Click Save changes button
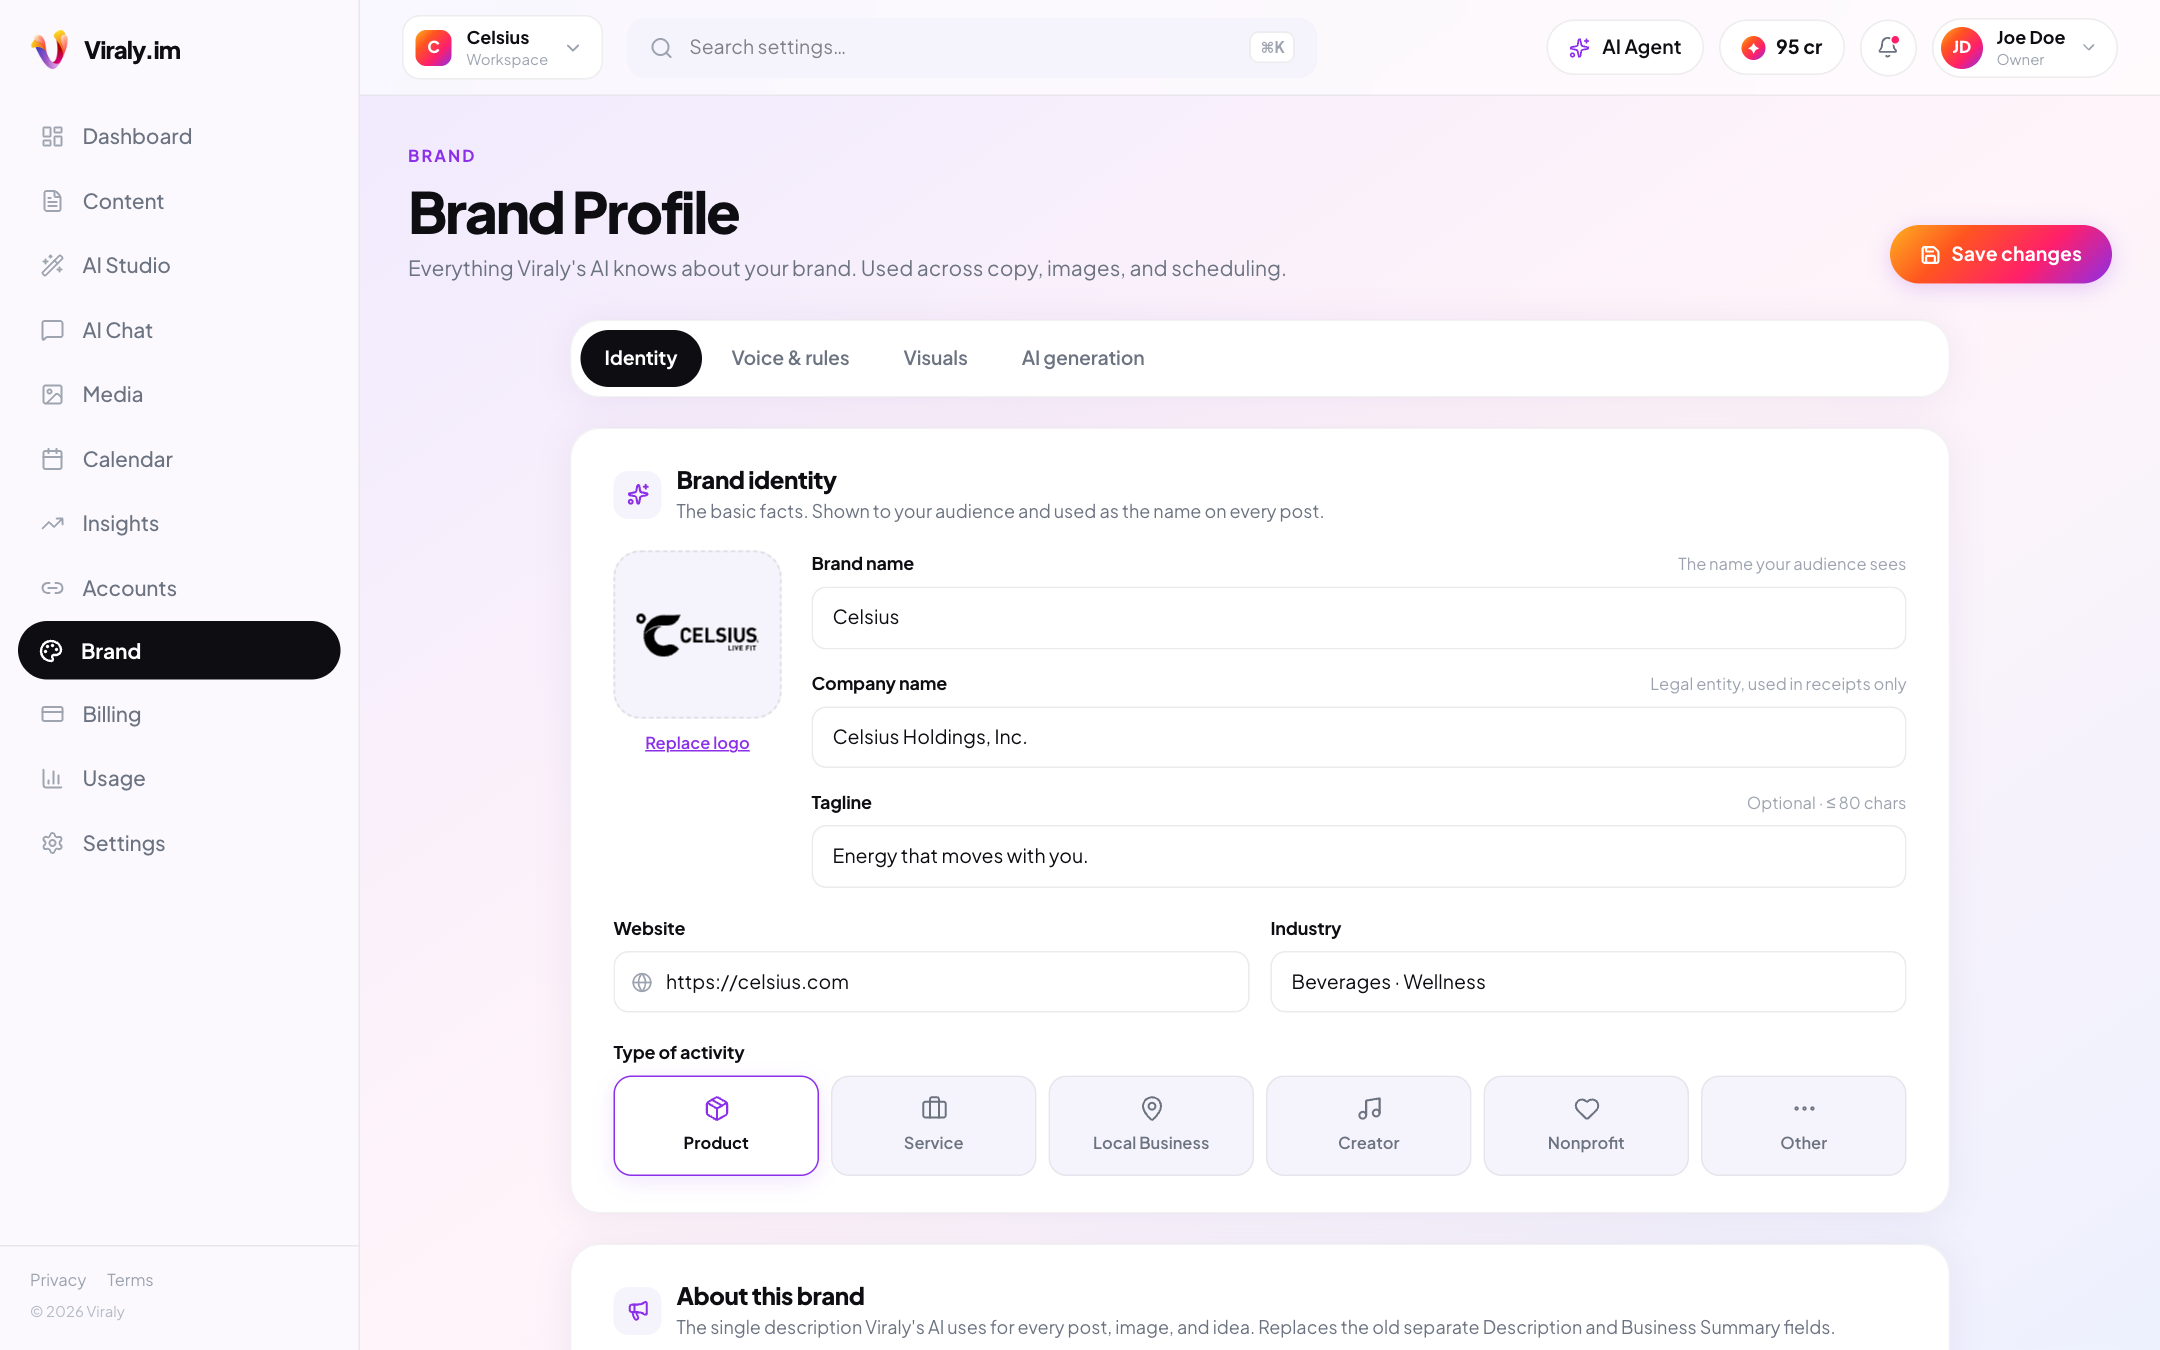The width and height of the screenshot is (2160, 1350). point(2000,254)
